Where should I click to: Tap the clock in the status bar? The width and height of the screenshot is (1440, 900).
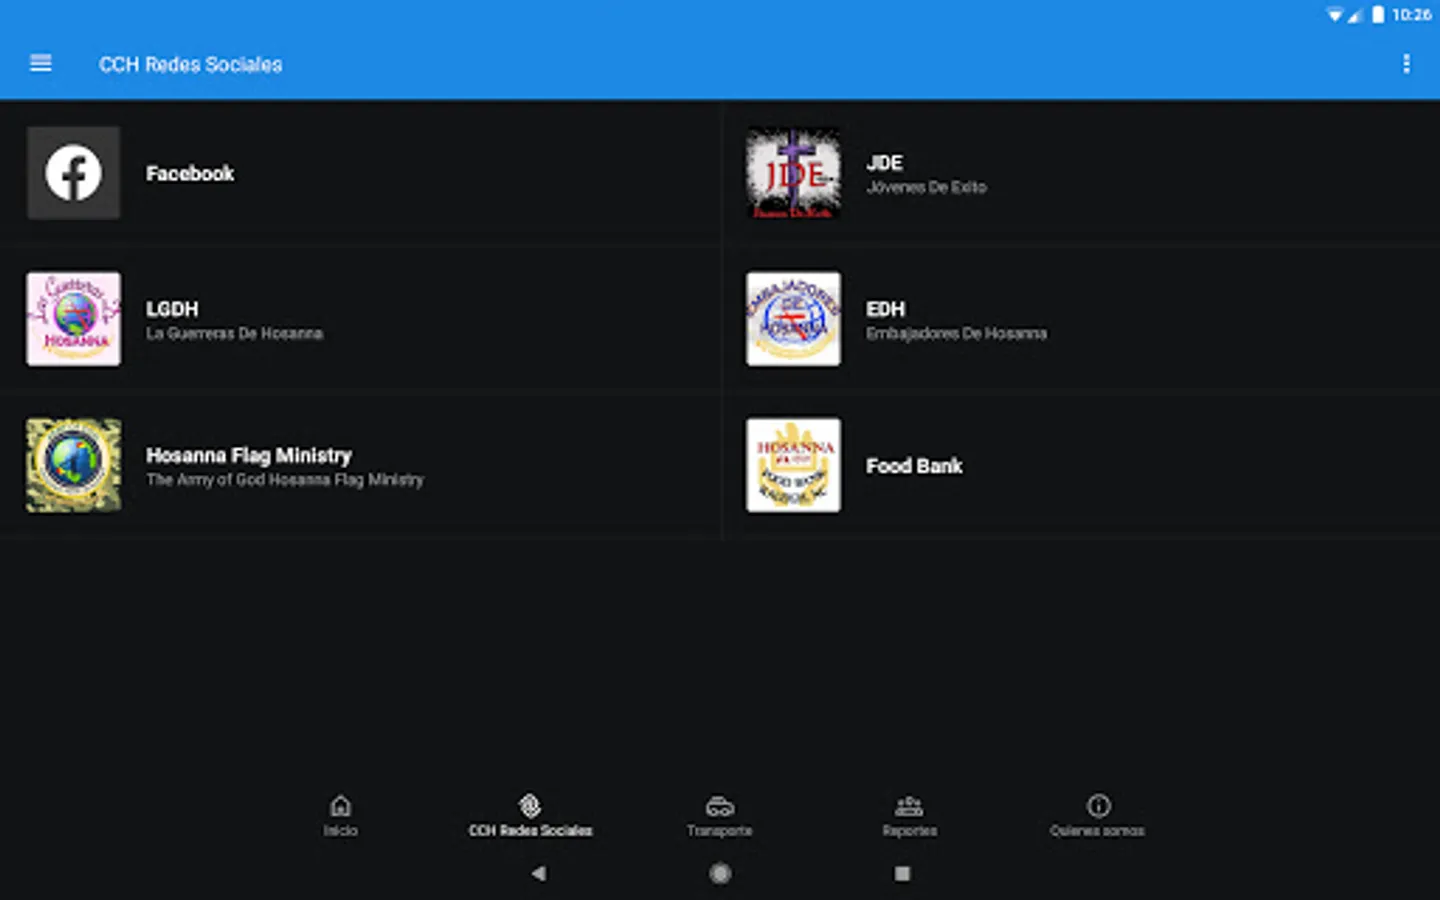(1413, 15)
